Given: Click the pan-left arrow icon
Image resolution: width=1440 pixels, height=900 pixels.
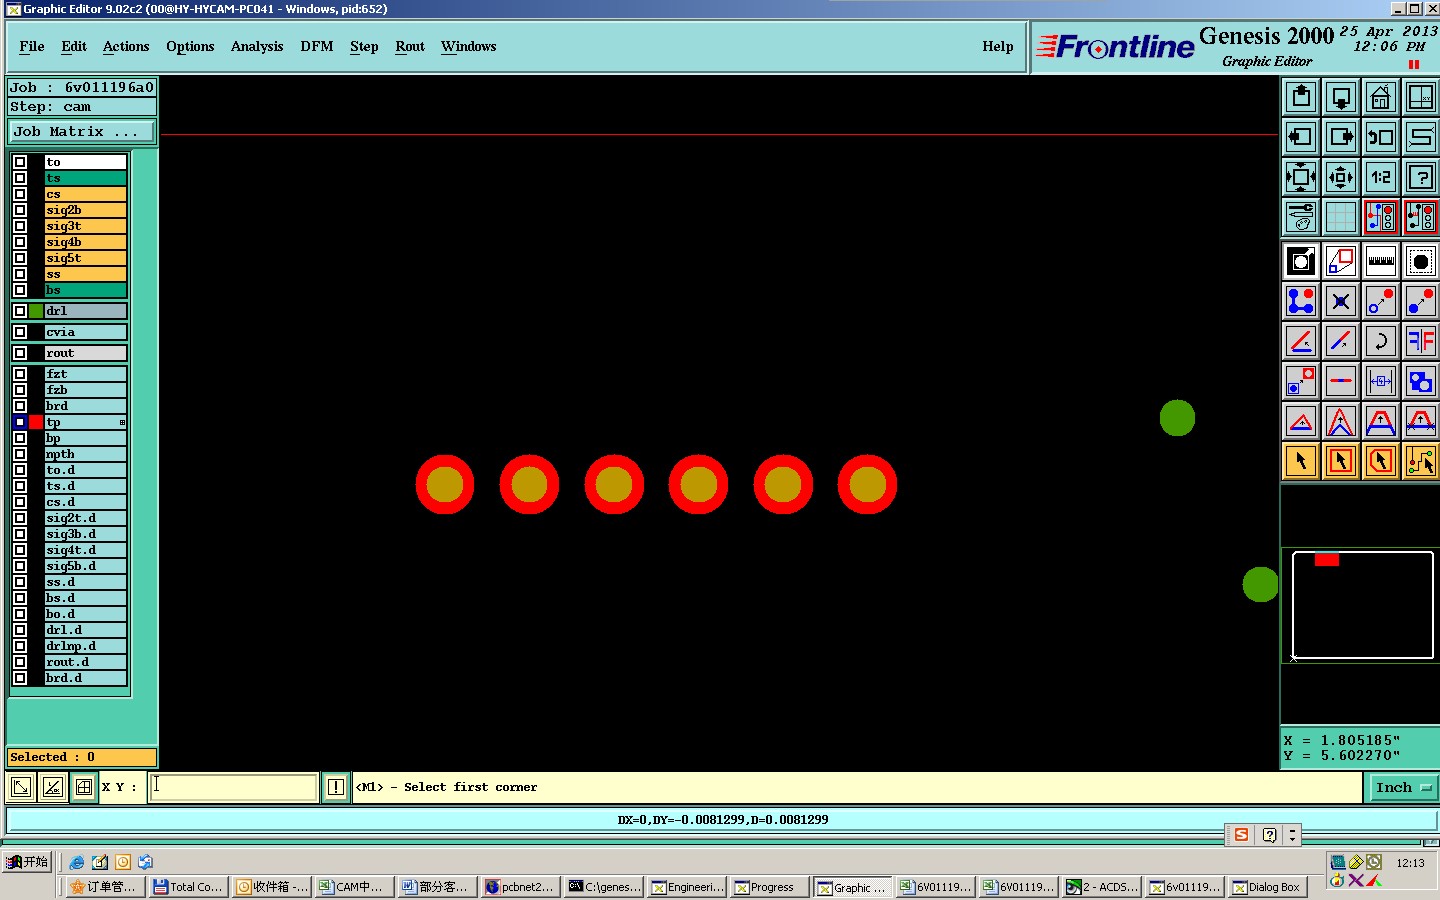Looking at the screenshot, I should point(1300,137).
